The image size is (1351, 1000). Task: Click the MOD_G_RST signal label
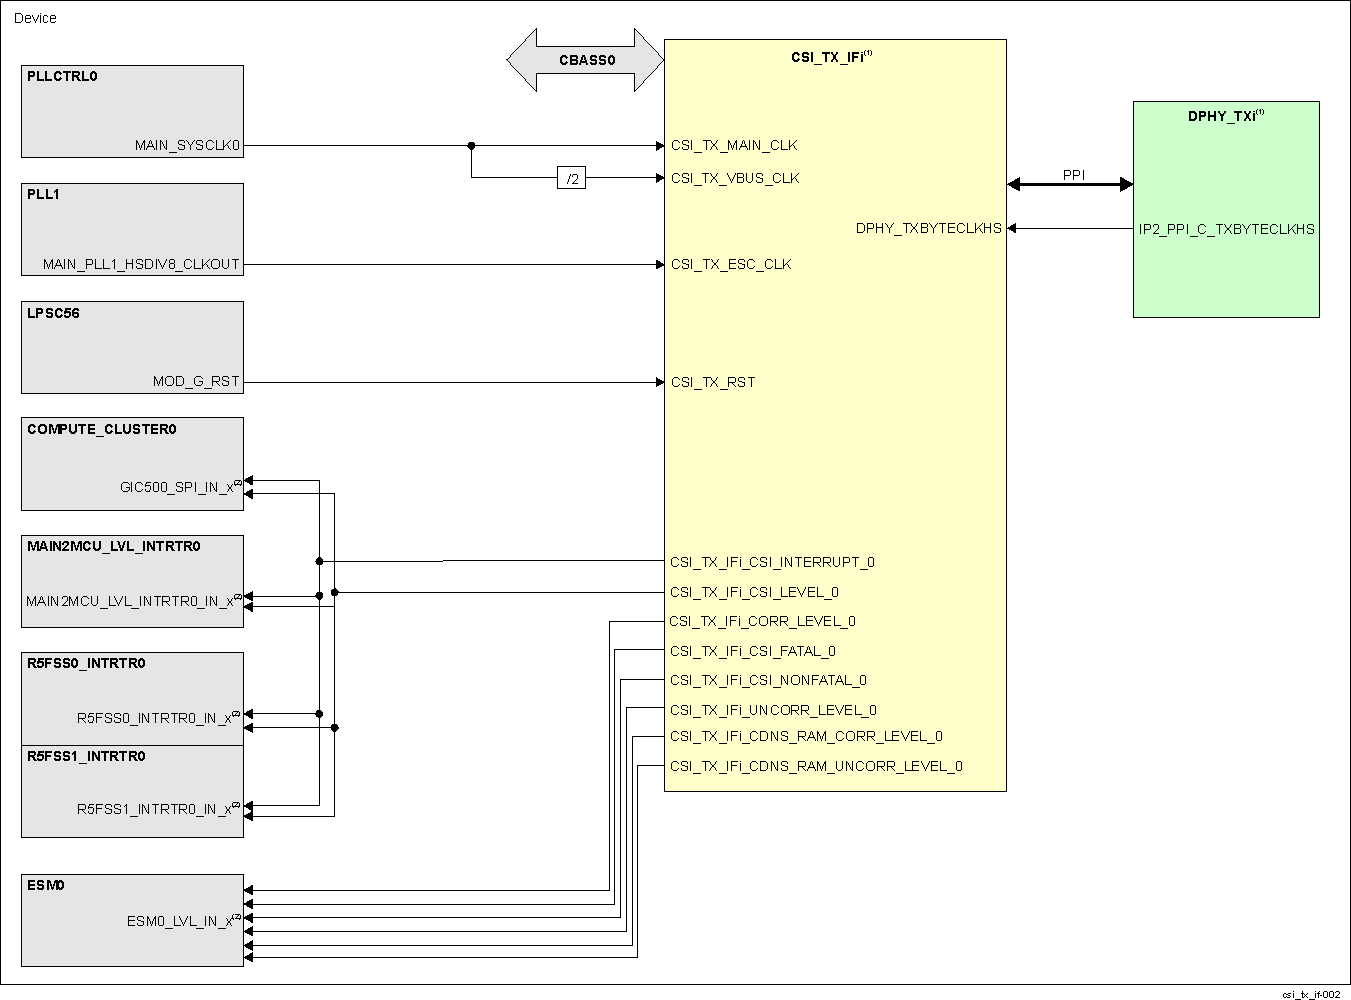pos(196,381)
